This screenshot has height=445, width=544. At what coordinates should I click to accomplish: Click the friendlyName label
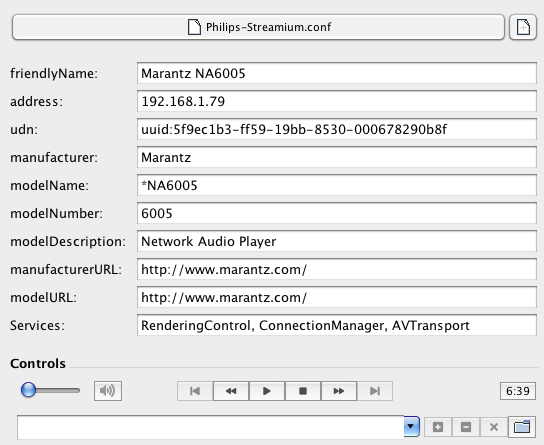54,74
